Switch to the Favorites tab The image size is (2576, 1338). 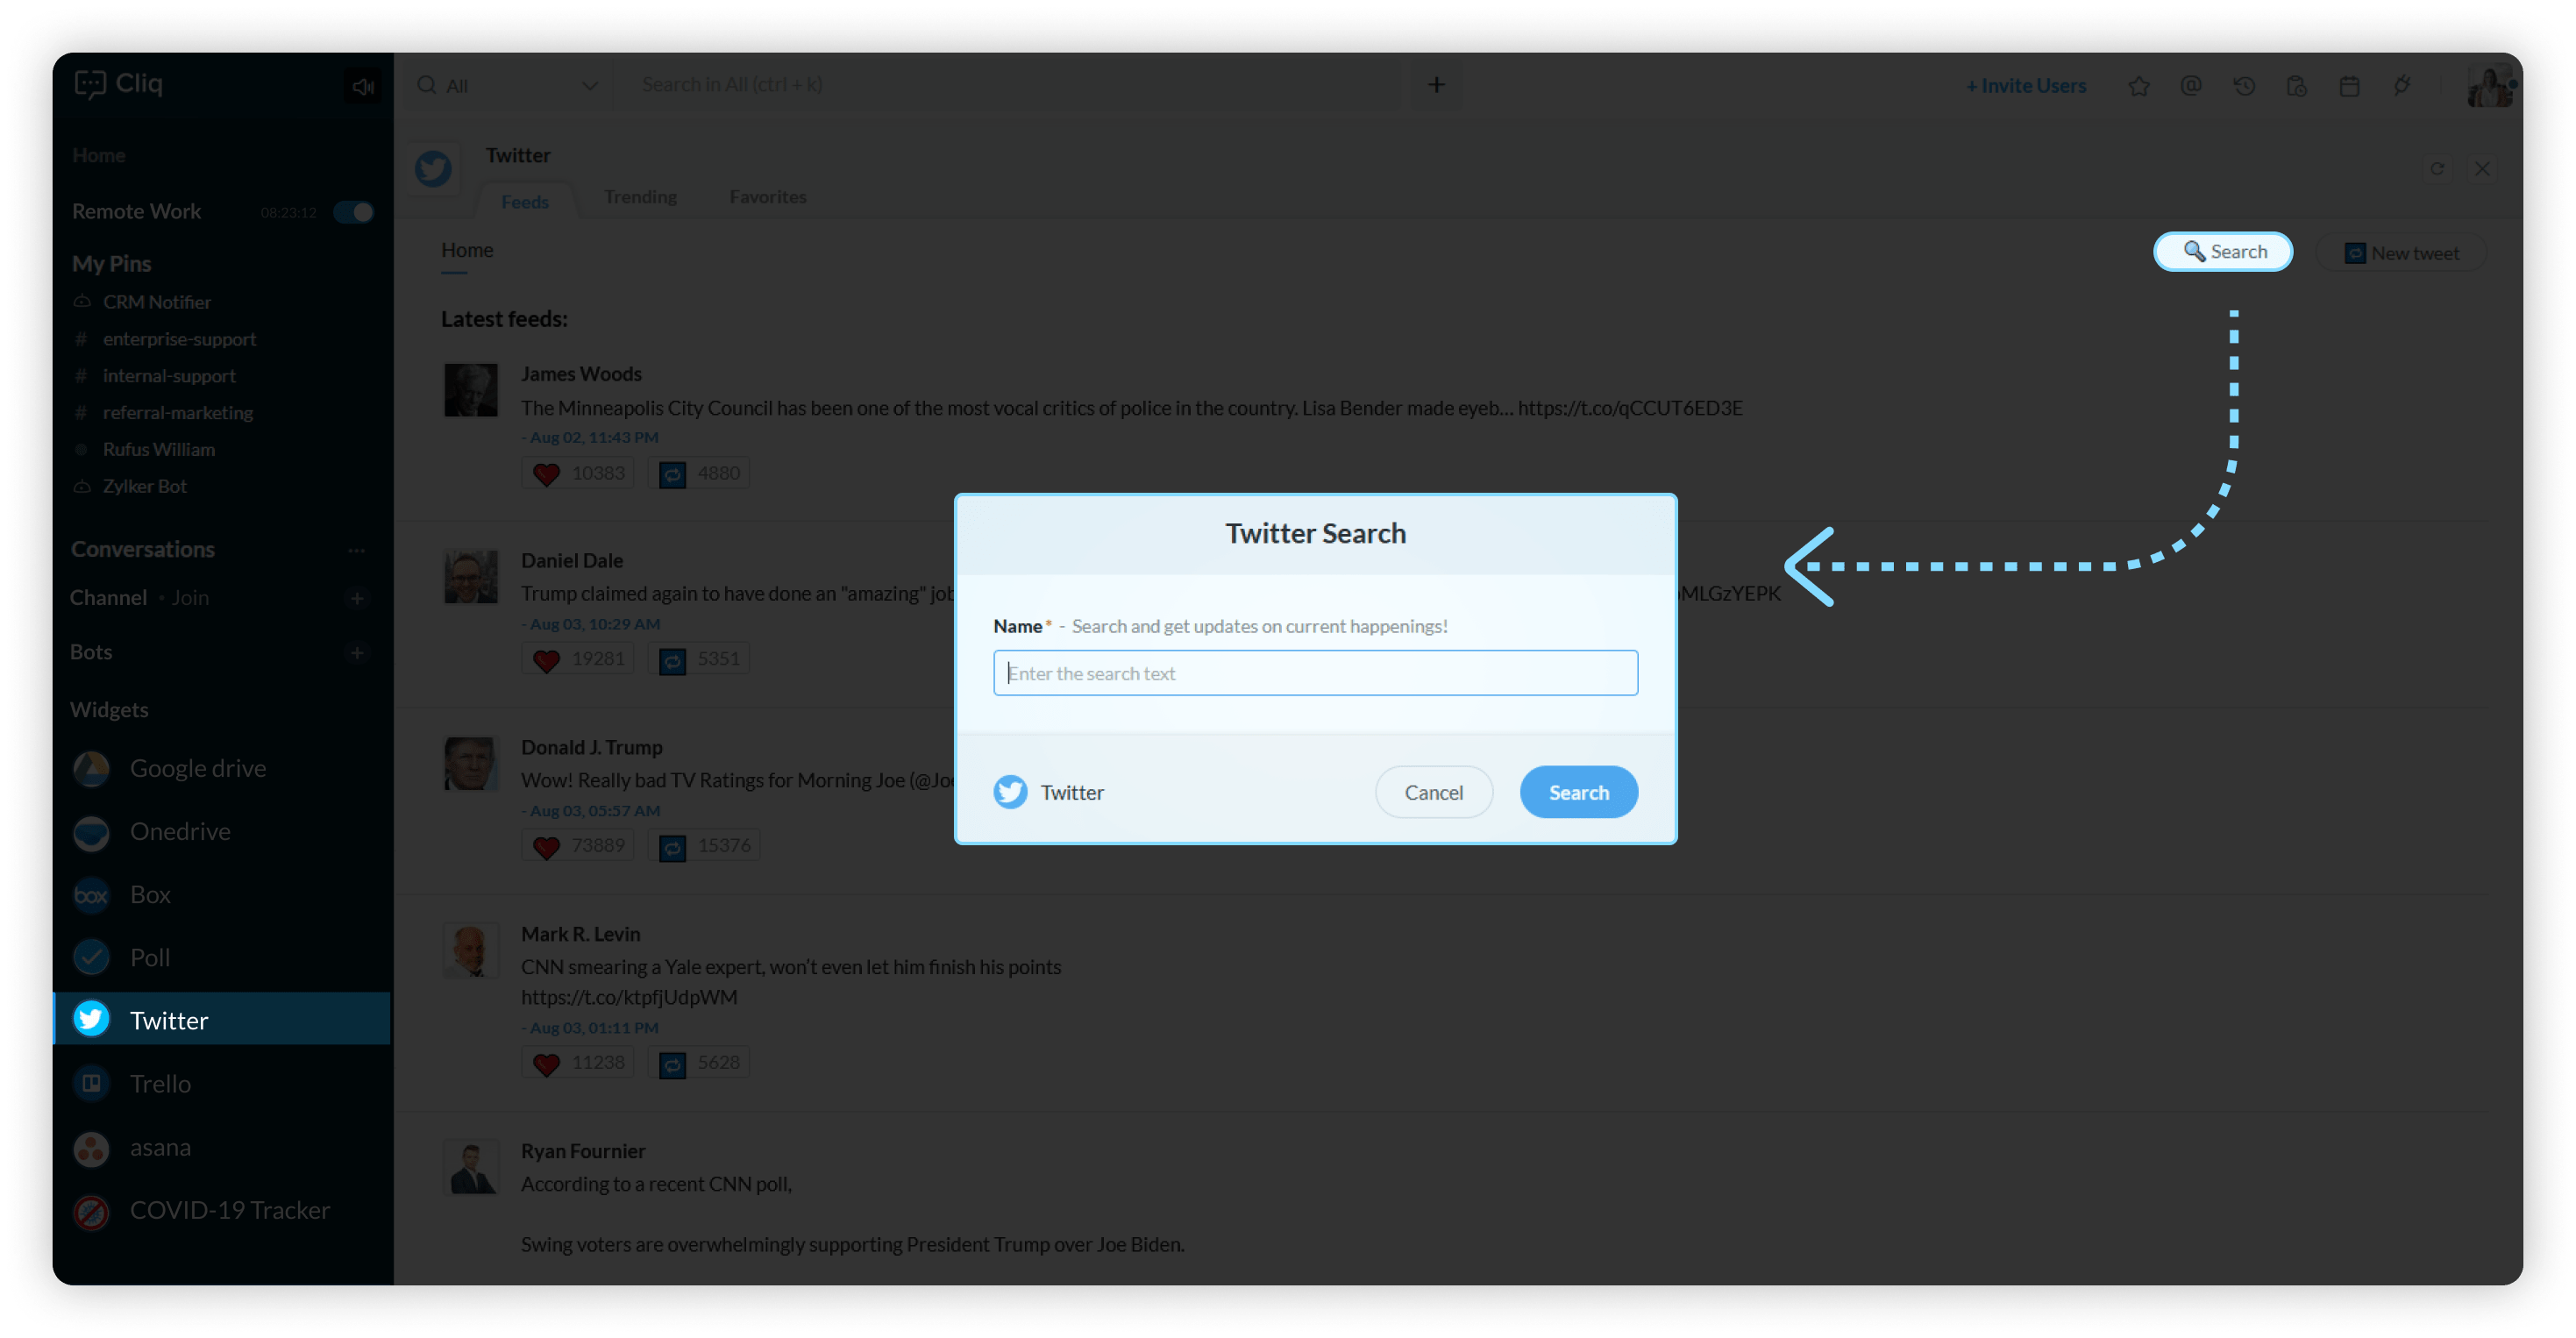click(x=767, y=197)
